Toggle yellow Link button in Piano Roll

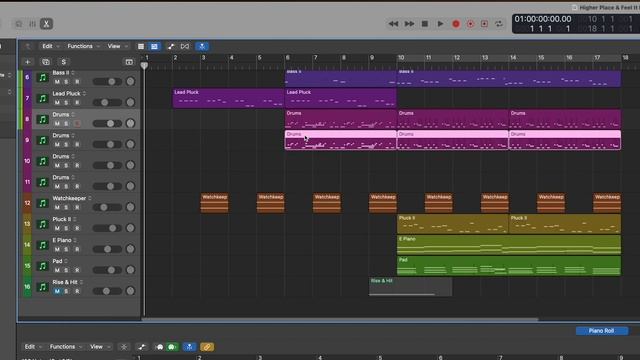(207, 347)
